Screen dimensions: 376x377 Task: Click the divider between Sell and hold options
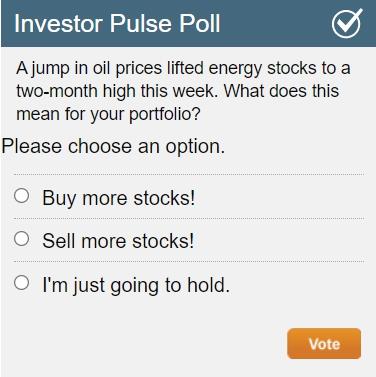pos(189,261)
